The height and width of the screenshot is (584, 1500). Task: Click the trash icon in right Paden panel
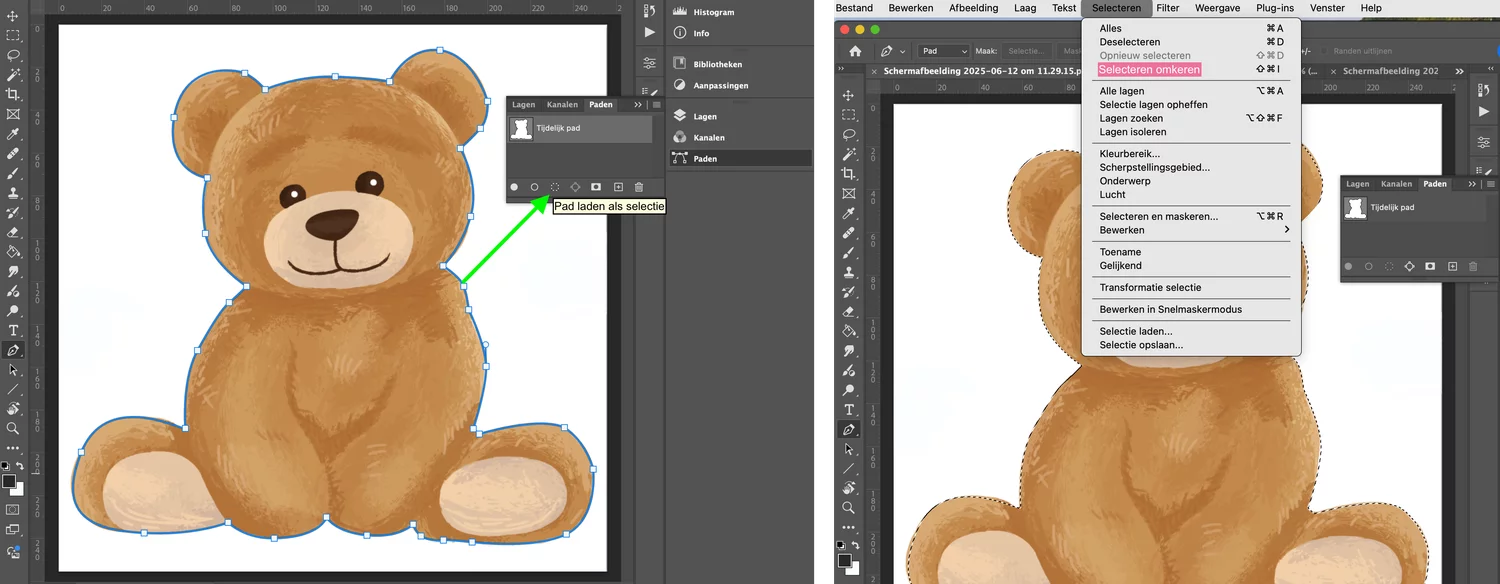tap(1472, 266)
